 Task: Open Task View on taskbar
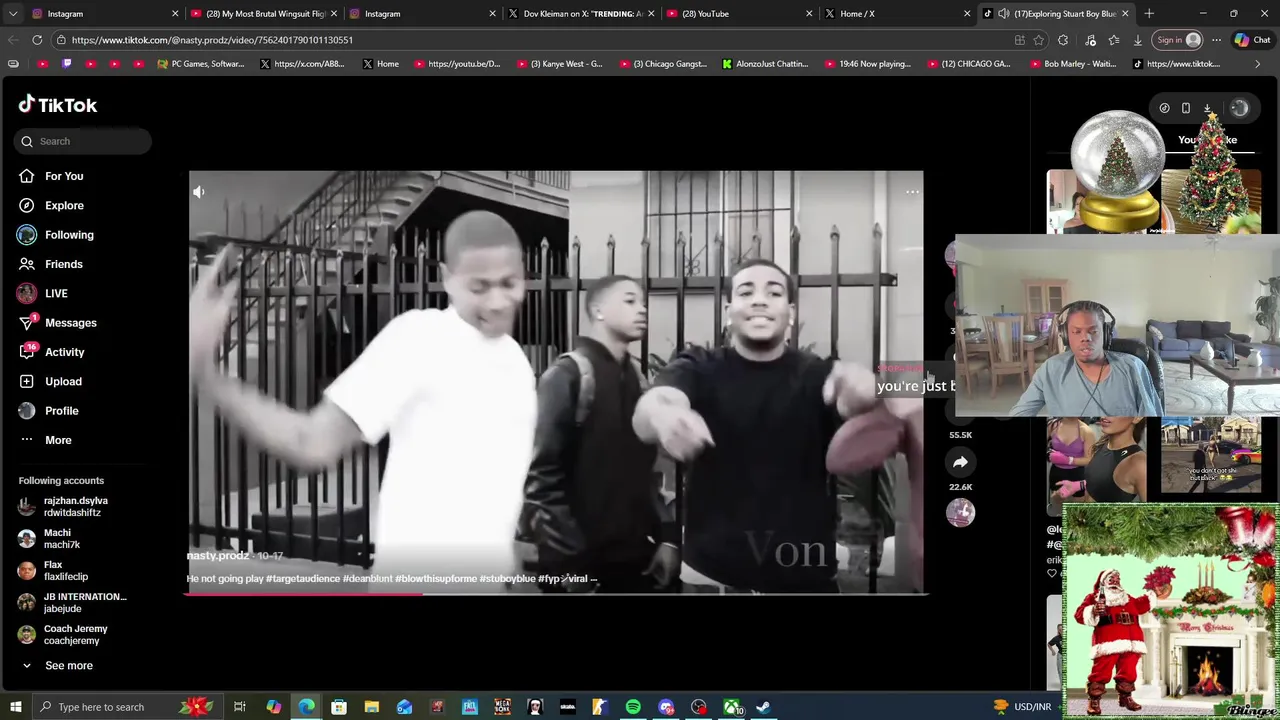[x=240, y=707]
